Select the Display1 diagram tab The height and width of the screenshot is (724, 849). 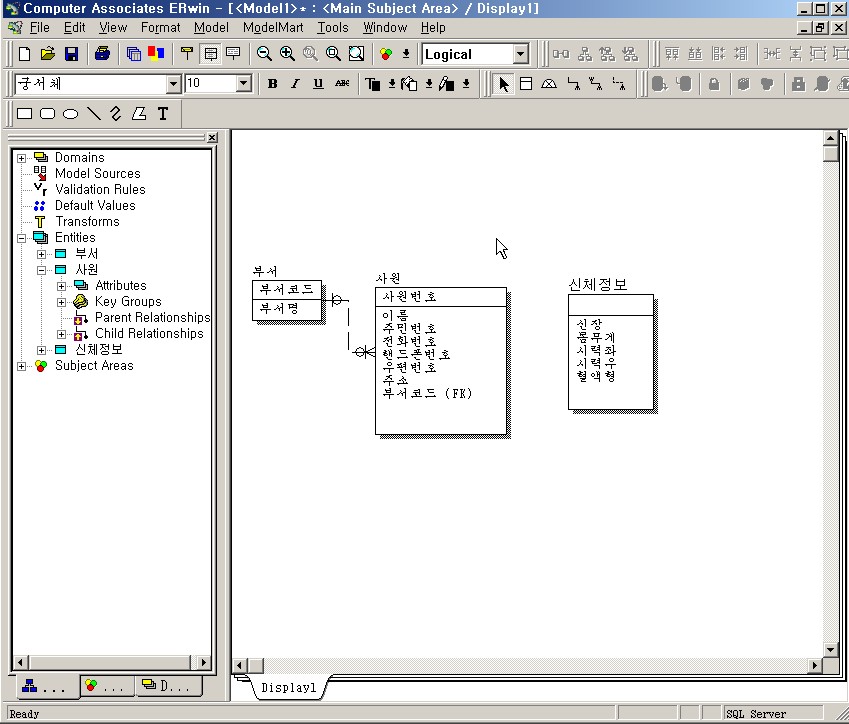[288, 688]
